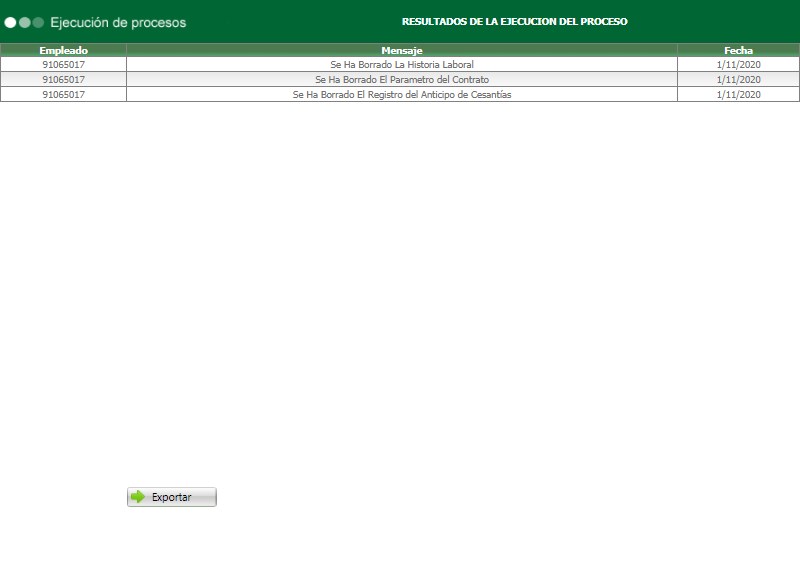Select the white circle in the title bar
Image resolution: width=800 pixels, height=579 pixels.
pyautogui.click(x=10, y=22)
